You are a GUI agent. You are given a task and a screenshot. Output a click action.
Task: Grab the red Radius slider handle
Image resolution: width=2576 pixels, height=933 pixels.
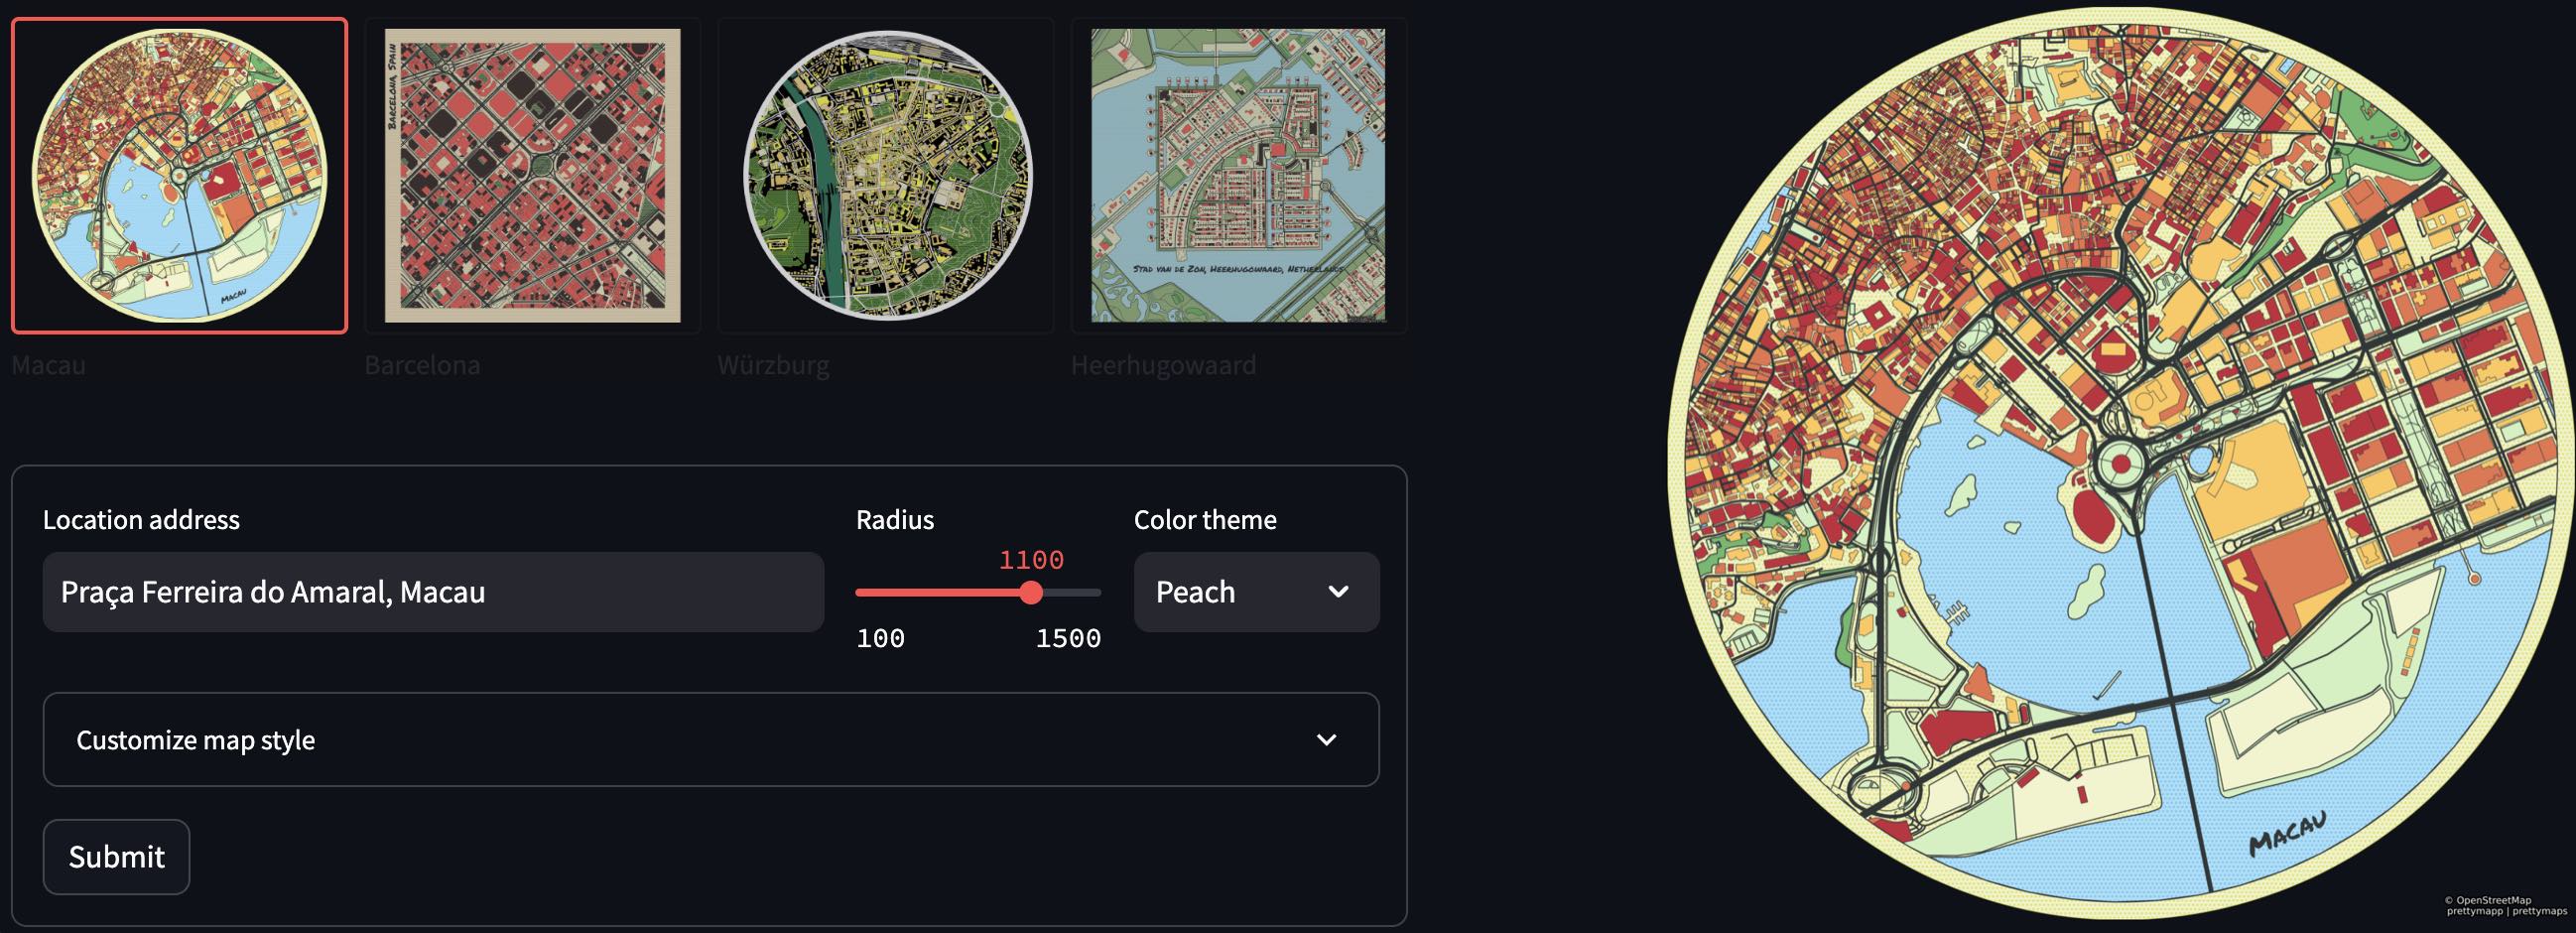point(1031,593)
